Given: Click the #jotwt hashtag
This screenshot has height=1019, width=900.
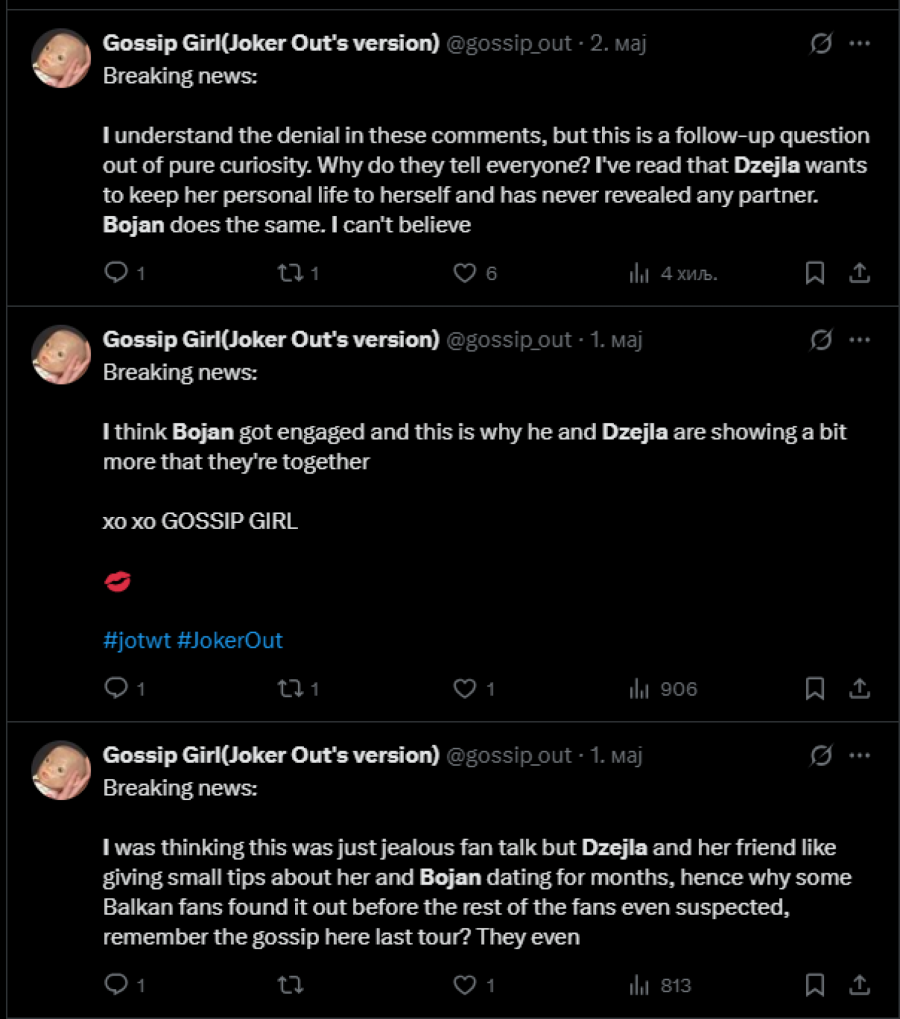Looking at the screenshot, I should pos(136,640).
